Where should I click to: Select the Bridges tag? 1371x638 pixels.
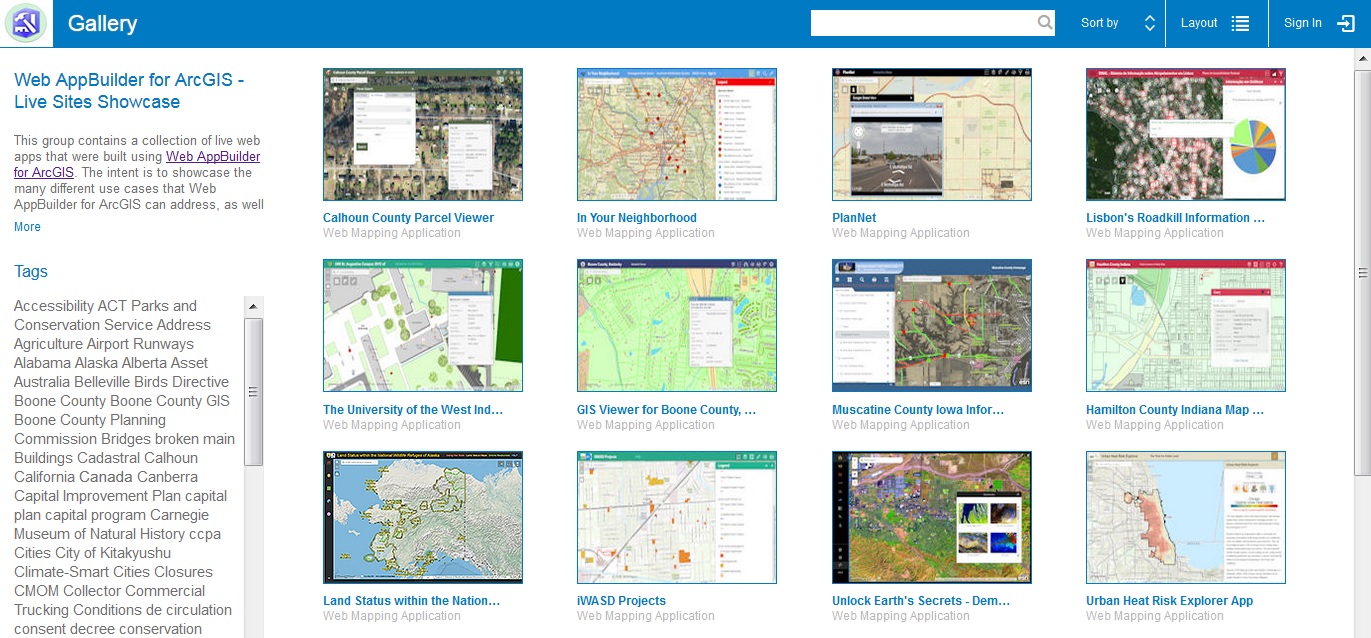124,439
